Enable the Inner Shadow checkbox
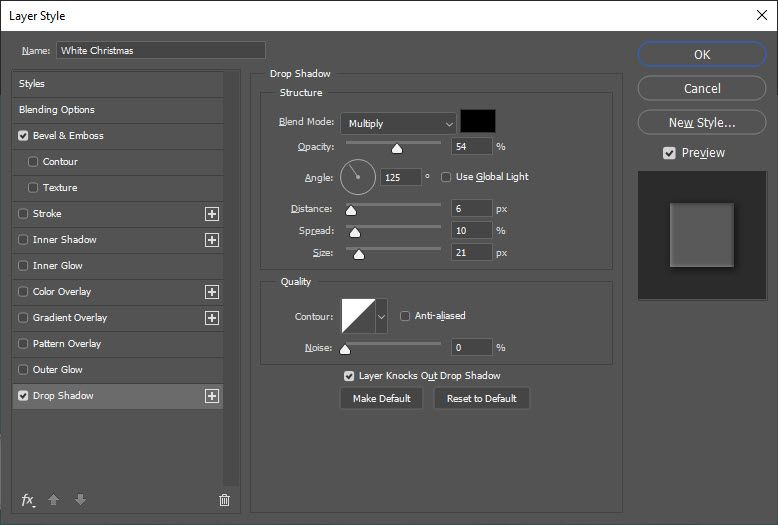This screenshot has height=525, width=778. coord(23,239)
